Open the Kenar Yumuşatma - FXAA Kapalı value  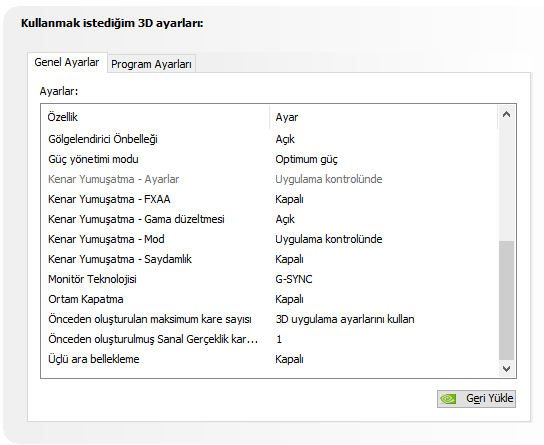(x=289, y=199)
